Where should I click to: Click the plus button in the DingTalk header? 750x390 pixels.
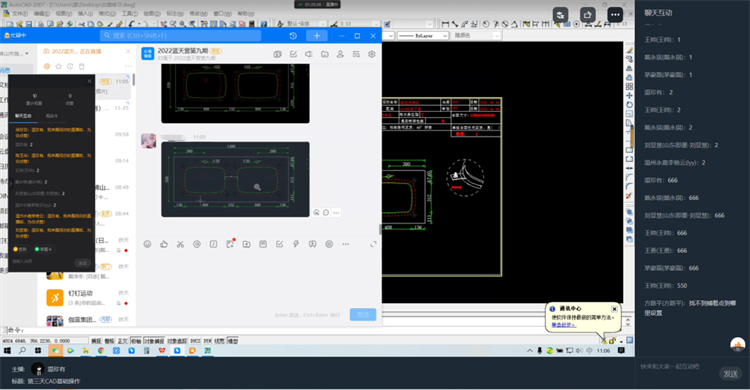317,35
